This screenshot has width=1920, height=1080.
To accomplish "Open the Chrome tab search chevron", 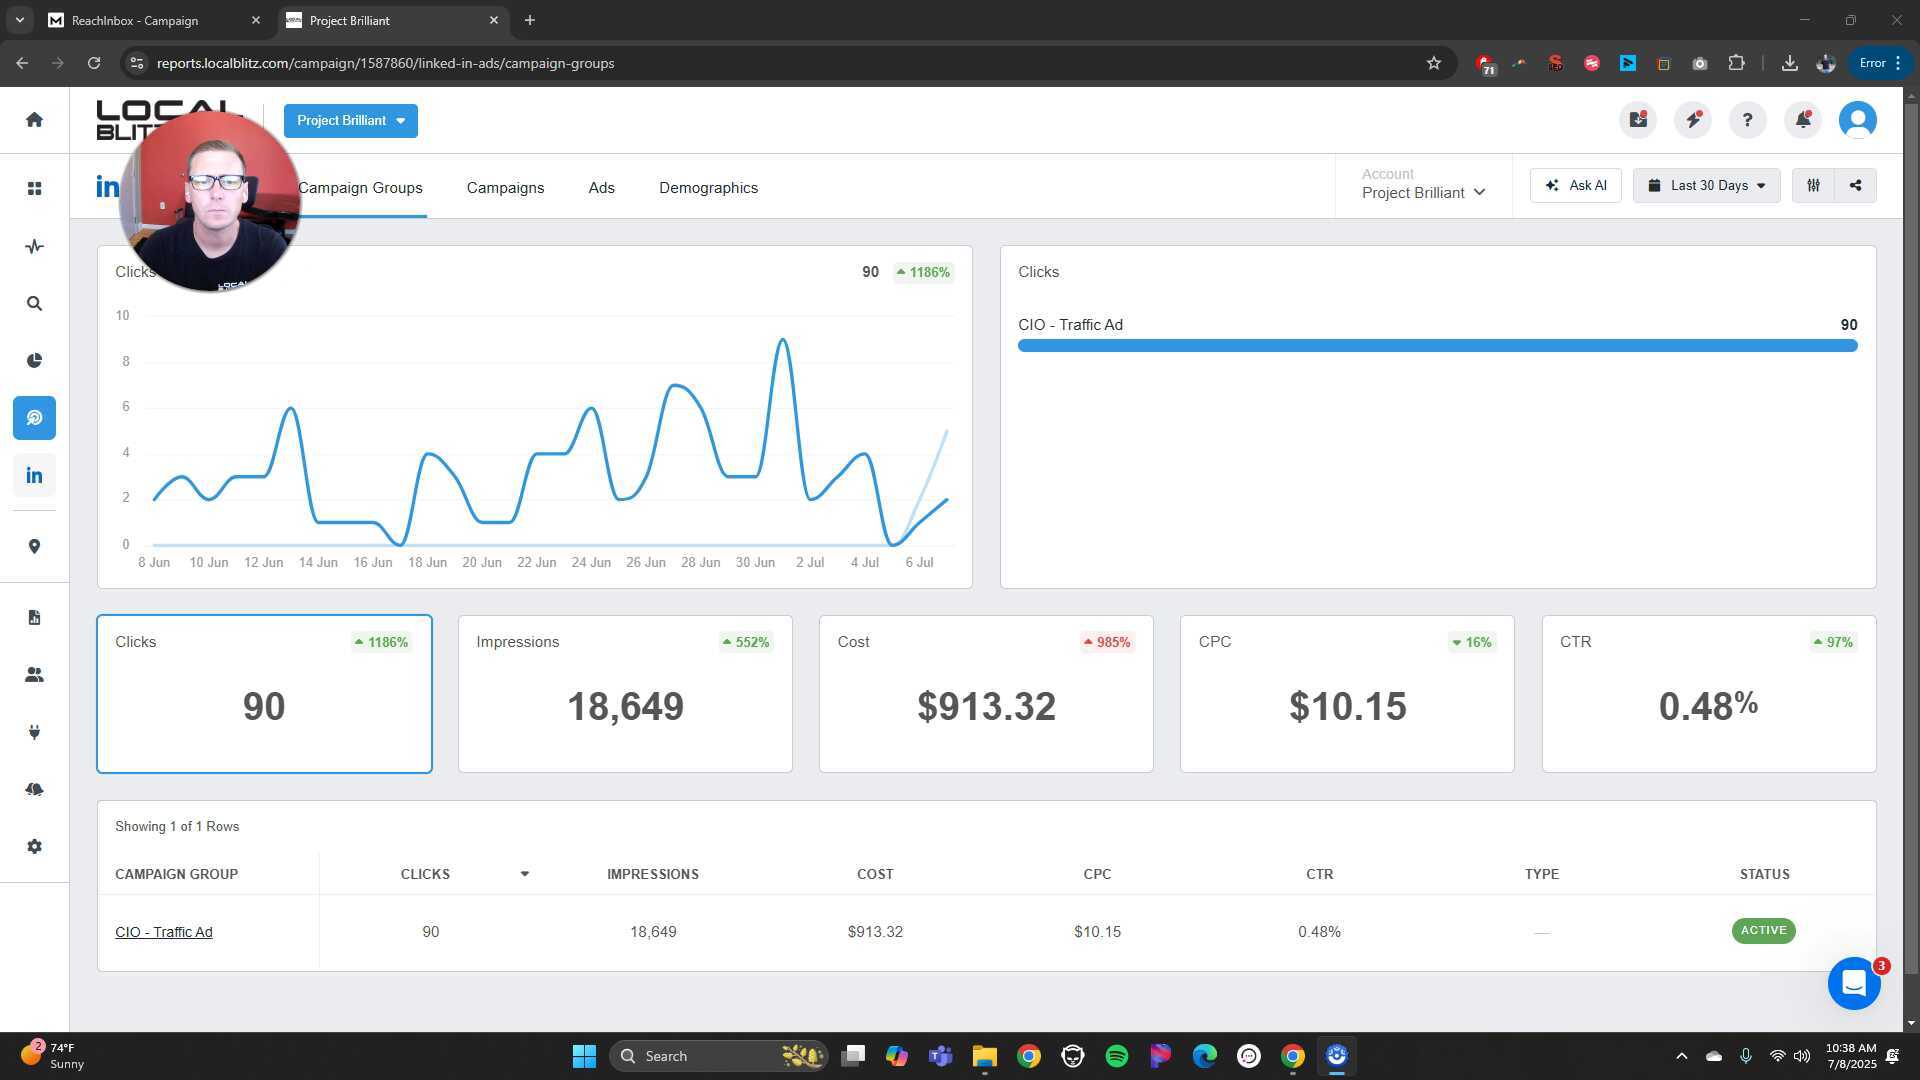I will [x=19, y=20].
